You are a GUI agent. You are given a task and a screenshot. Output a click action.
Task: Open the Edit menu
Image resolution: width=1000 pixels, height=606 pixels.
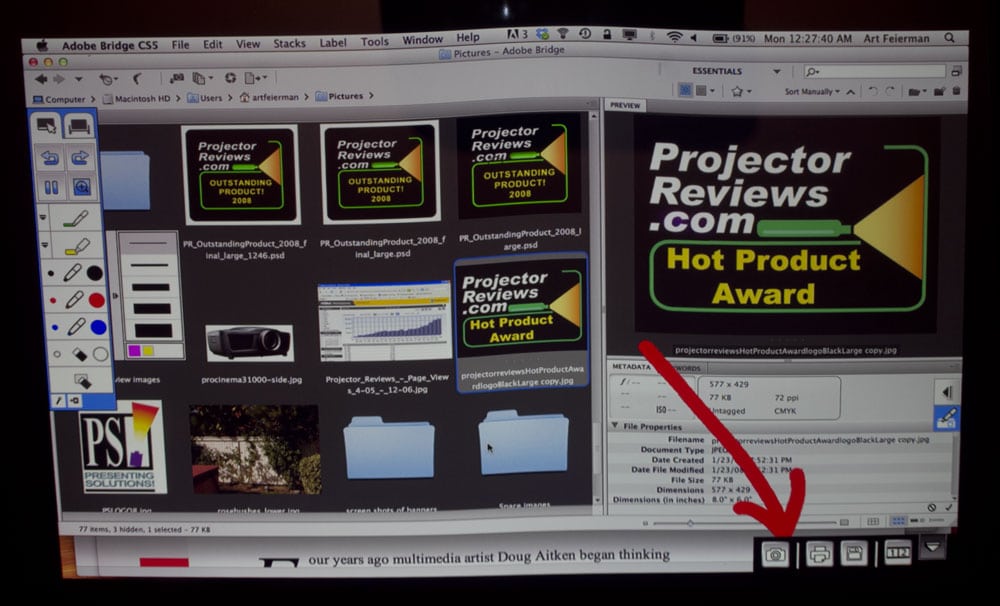[x=212, y=44]
